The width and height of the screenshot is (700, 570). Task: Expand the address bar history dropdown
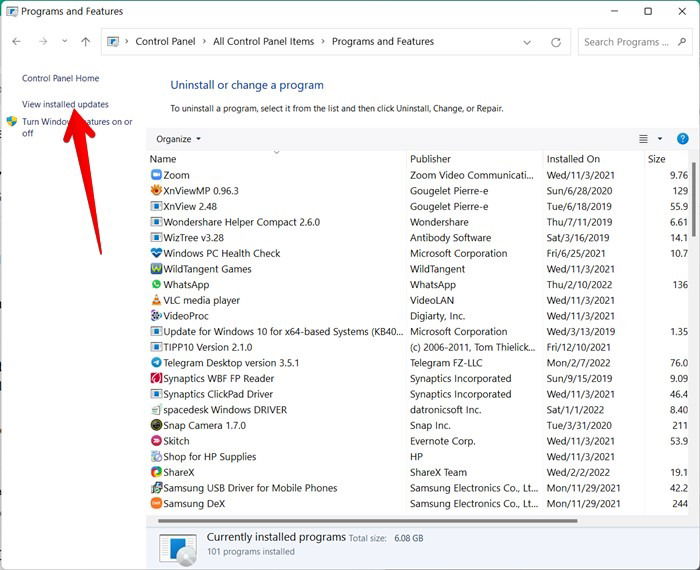tap(527, 42)
